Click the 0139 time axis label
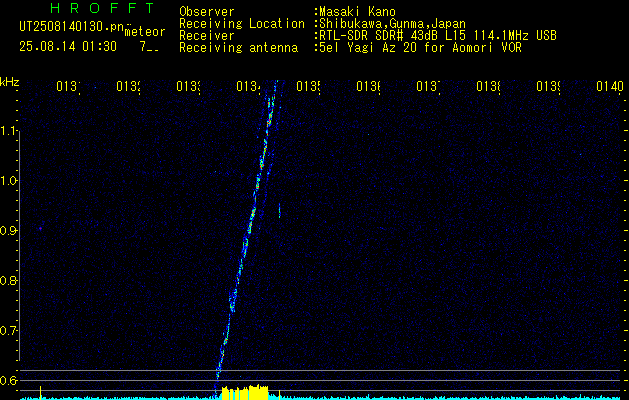The height and width of the screenshot is (400, 629). (x=548, y=86)
